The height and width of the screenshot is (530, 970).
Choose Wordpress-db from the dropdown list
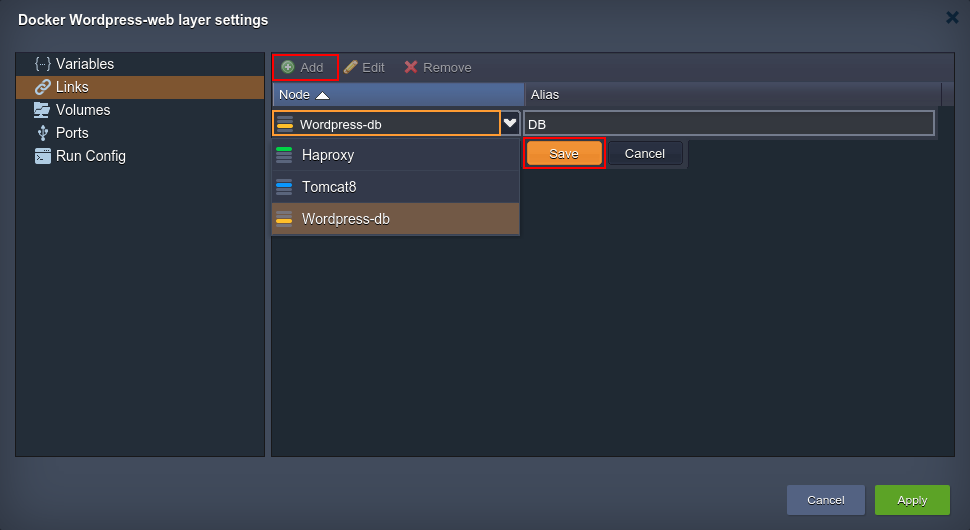(395, 219)
